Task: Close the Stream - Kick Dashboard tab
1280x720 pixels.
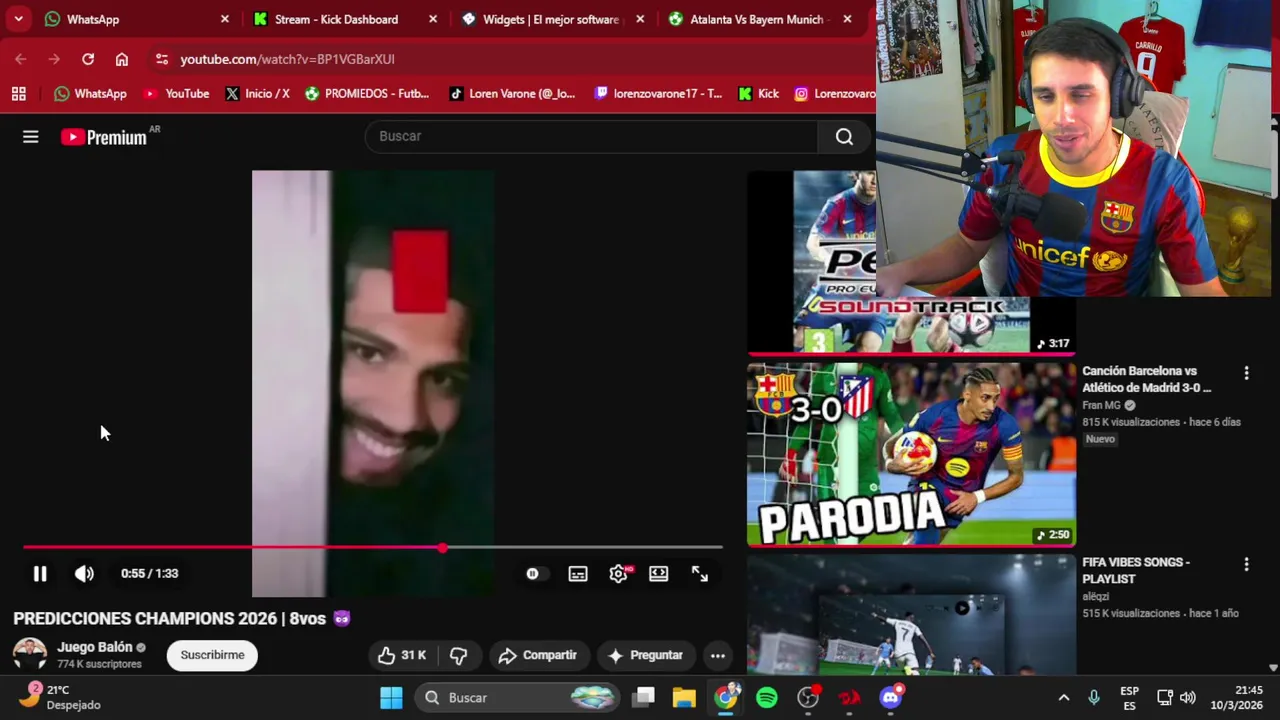Action: (x=433, y=19)
